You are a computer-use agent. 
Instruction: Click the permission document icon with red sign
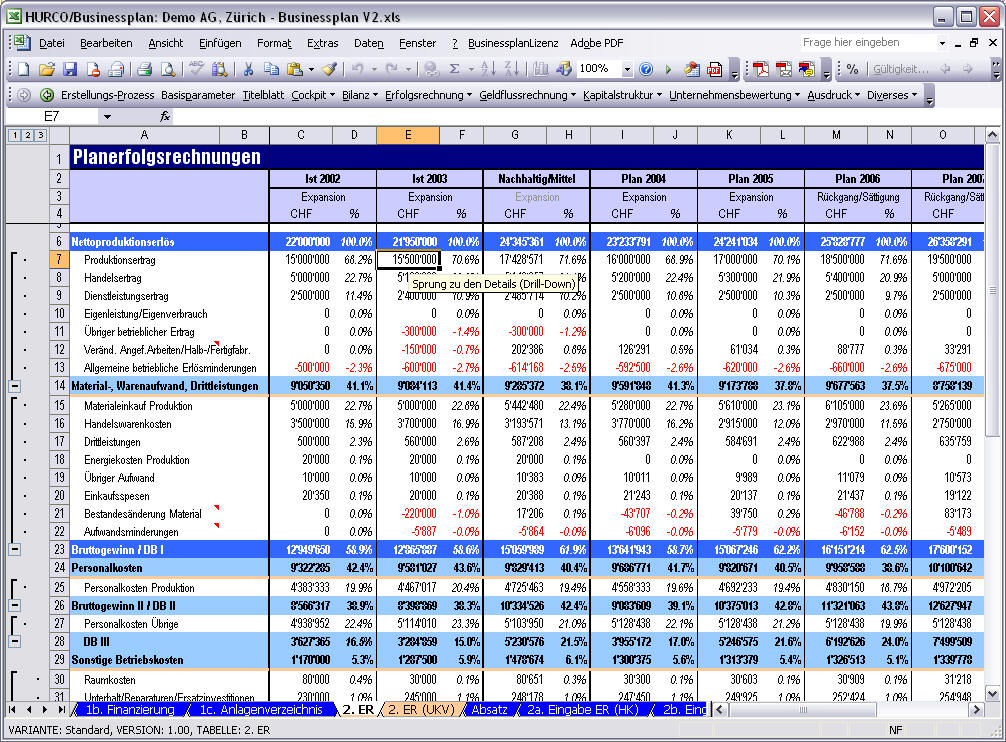coord(93,69)
